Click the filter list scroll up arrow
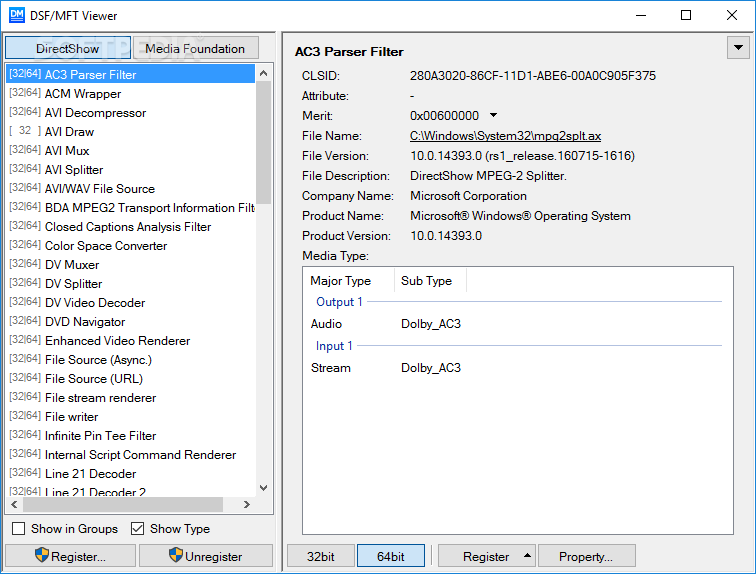 (263, 73)
